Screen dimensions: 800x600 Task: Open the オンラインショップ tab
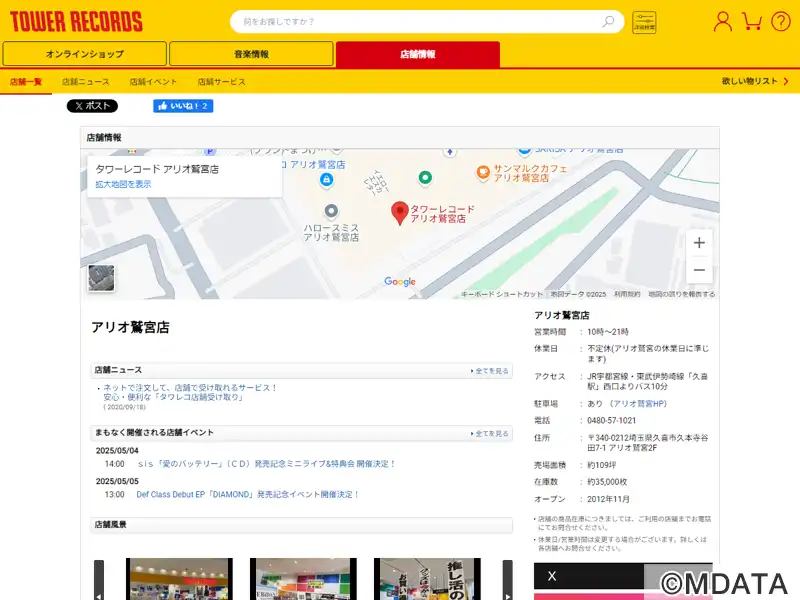[x=85, y=54]
